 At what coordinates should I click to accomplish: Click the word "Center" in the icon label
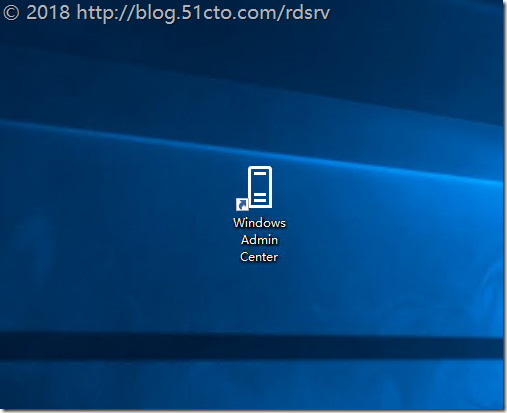click(x=259, y=257)
